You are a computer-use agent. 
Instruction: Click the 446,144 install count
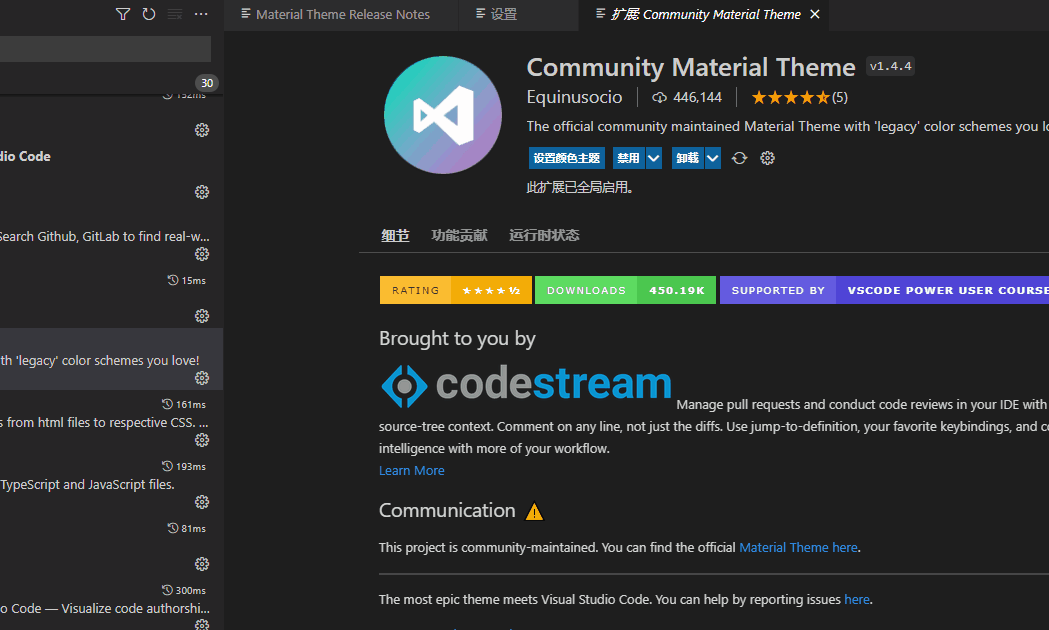(688, 98)
